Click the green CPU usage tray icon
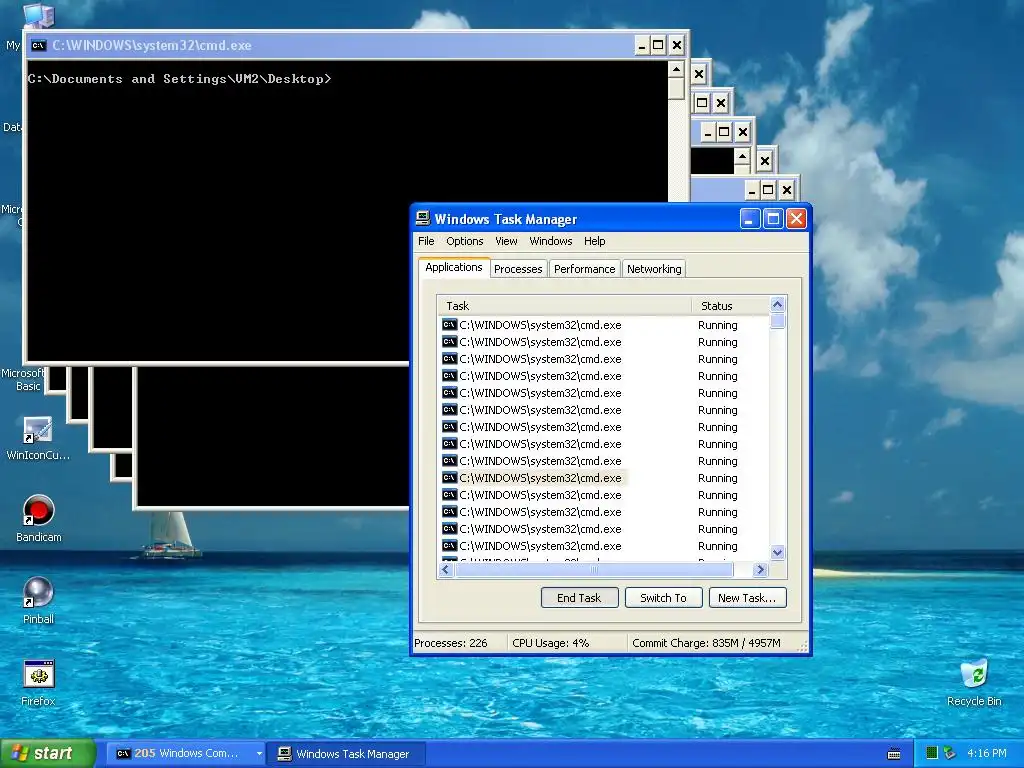Viewport: 1024px width, 768px height. point(932,753)
